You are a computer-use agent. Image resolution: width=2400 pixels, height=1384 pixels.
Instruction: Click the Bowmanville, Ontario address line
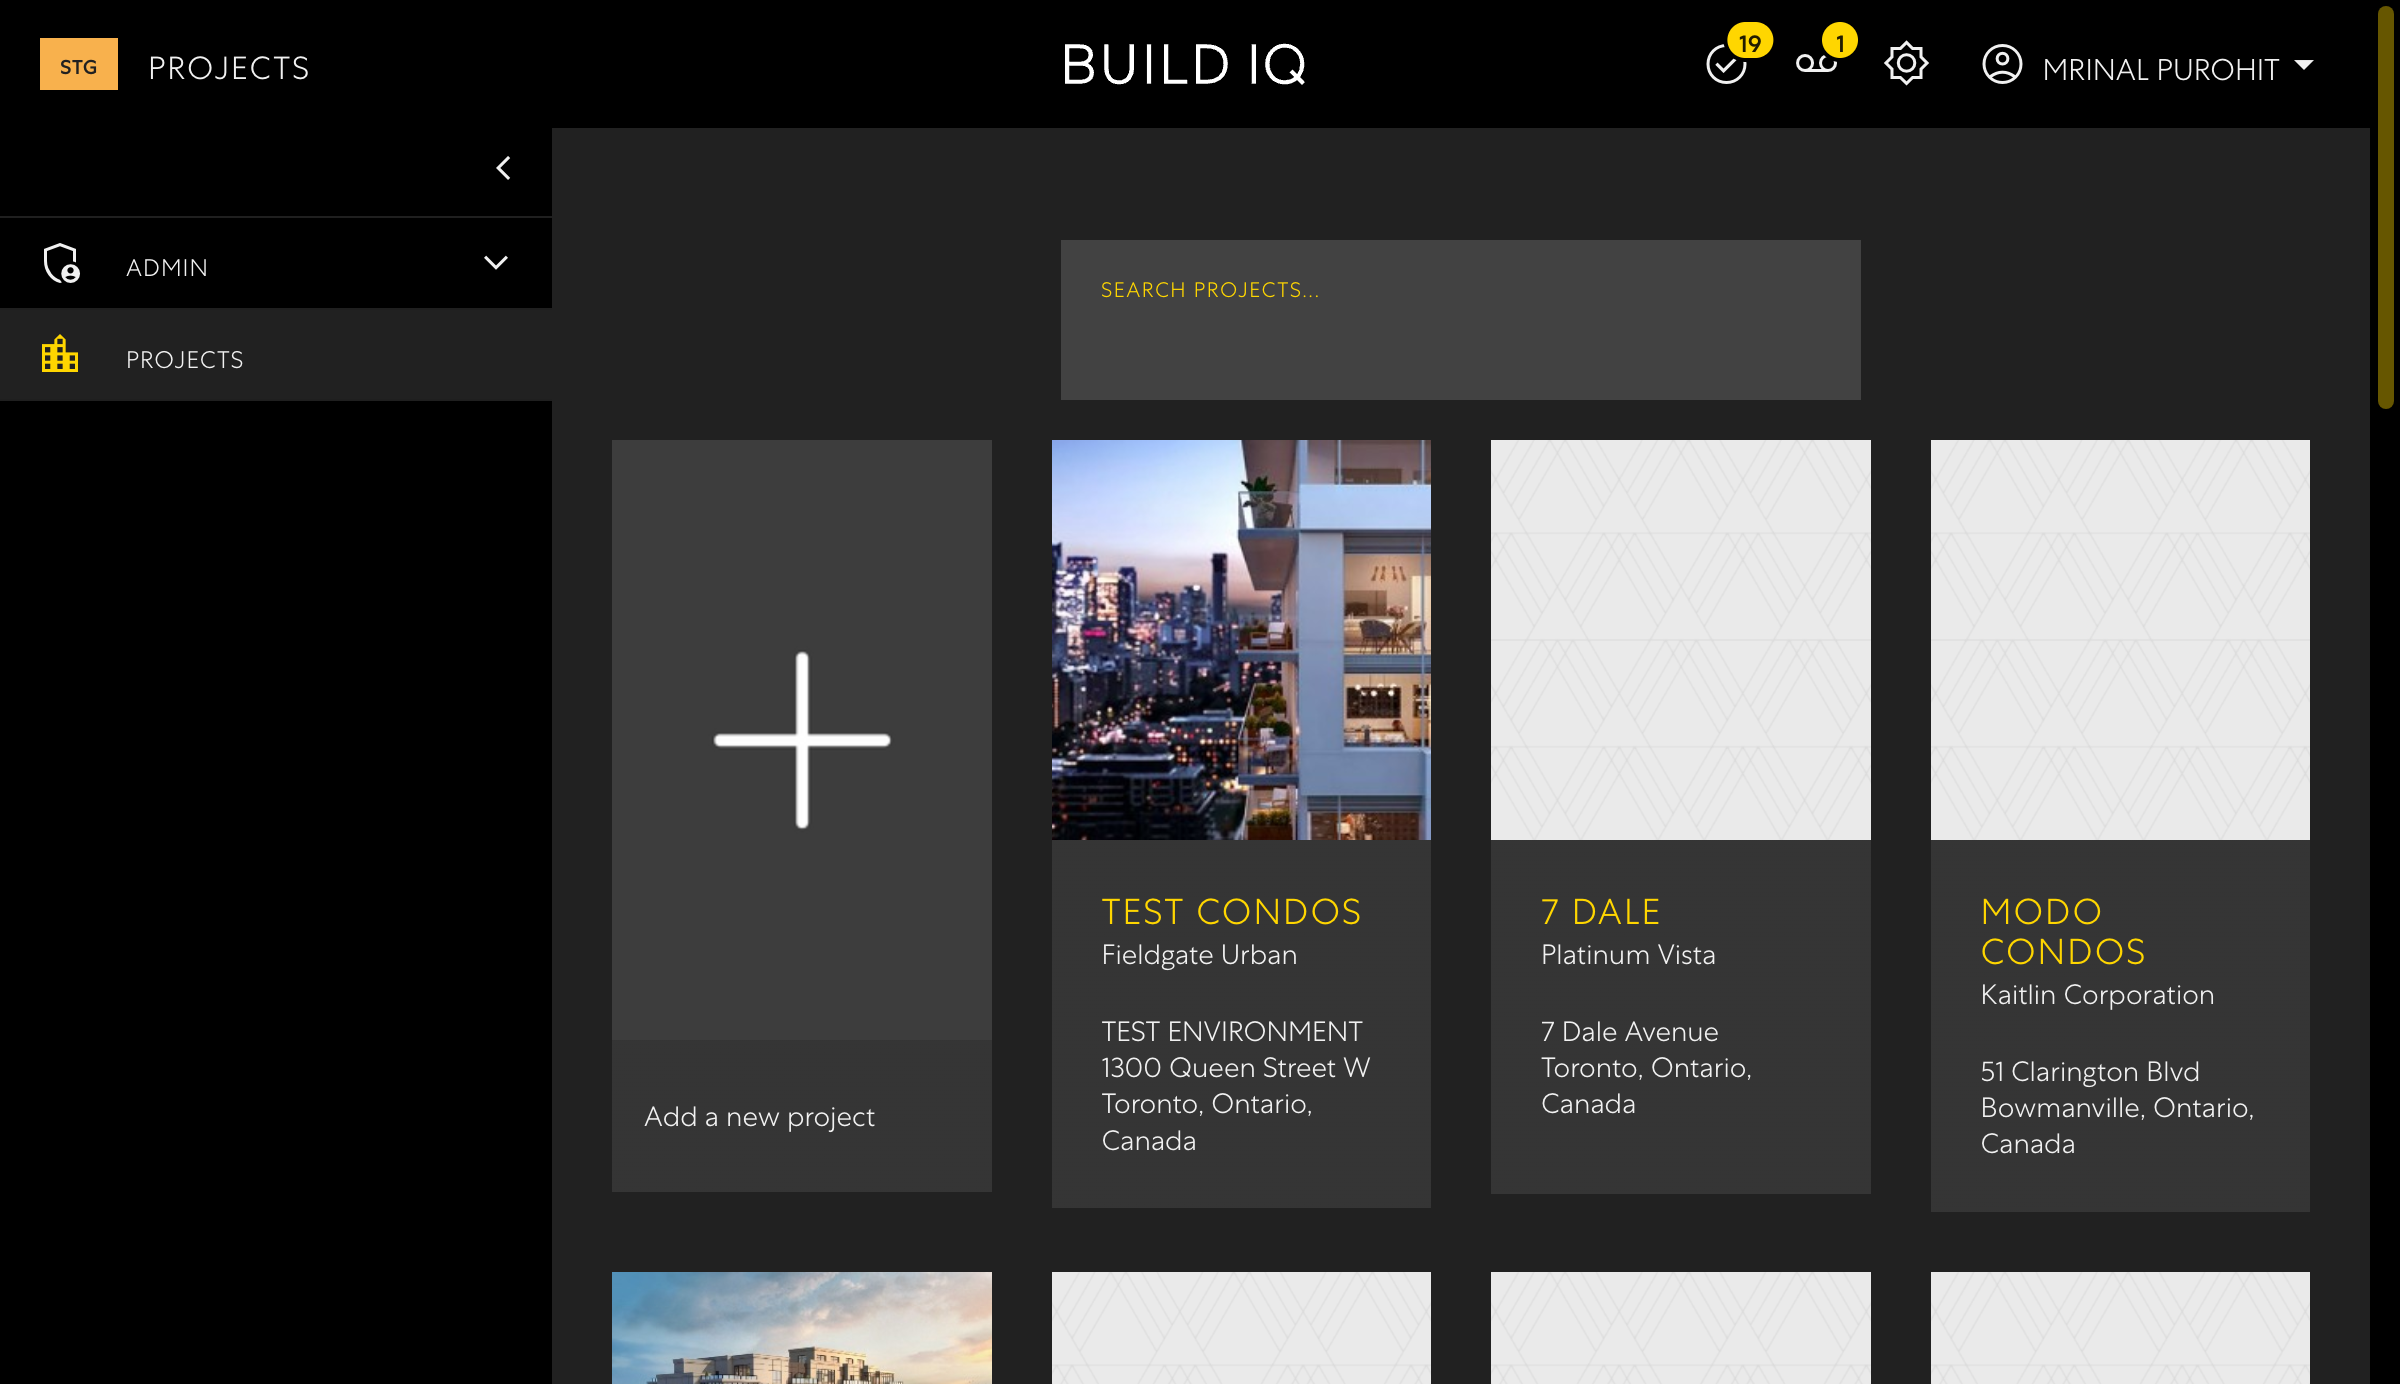point(2117,1107)
